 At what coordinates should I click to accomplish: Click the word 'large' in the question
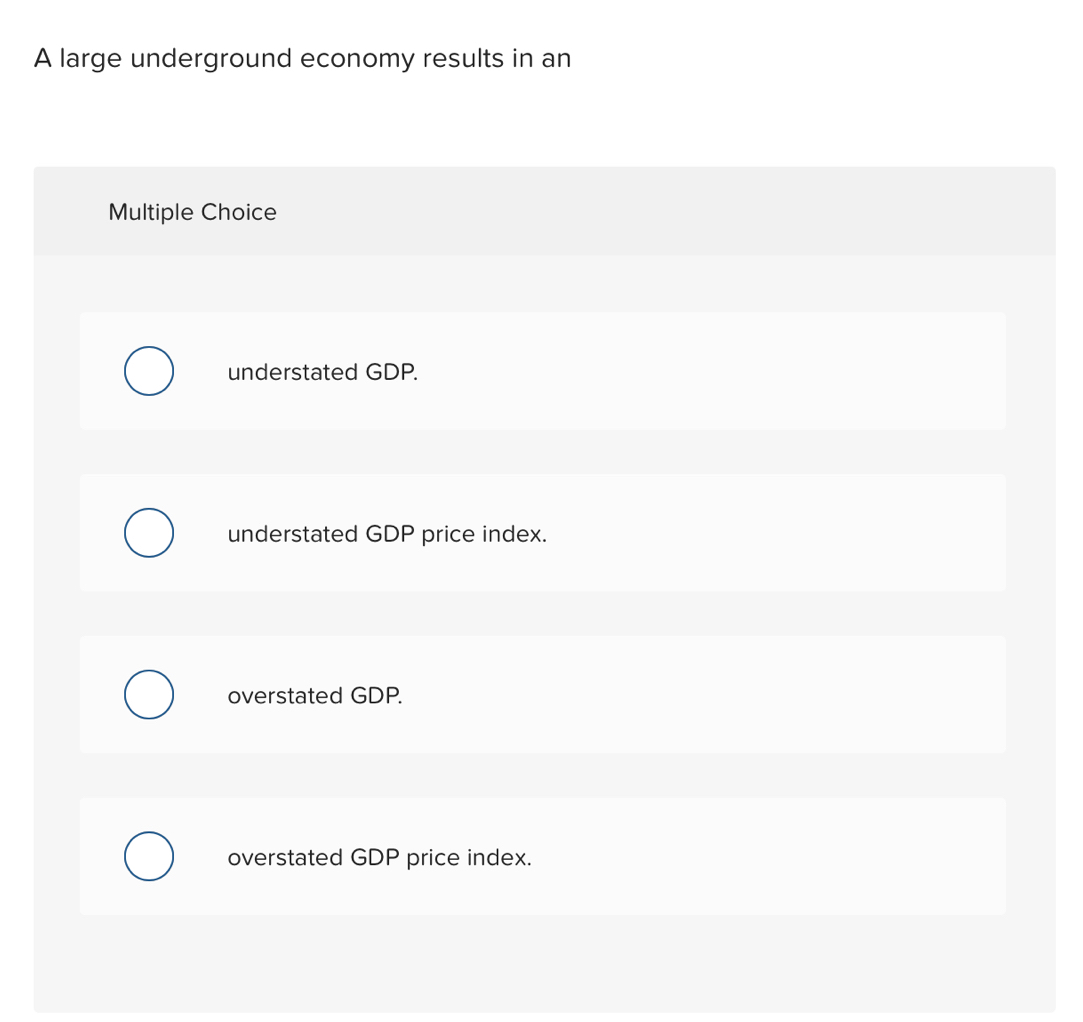(x=90, y=59)
